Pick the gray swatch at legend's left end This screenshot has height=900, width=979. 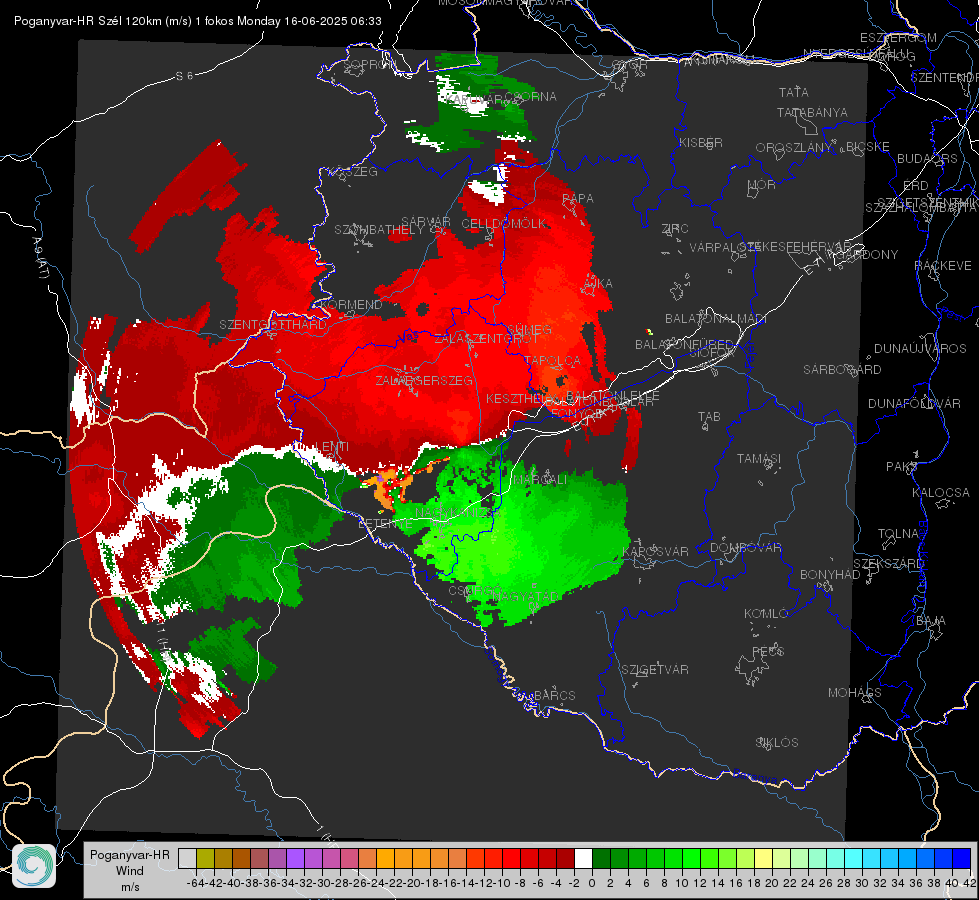tap(187, 859)
